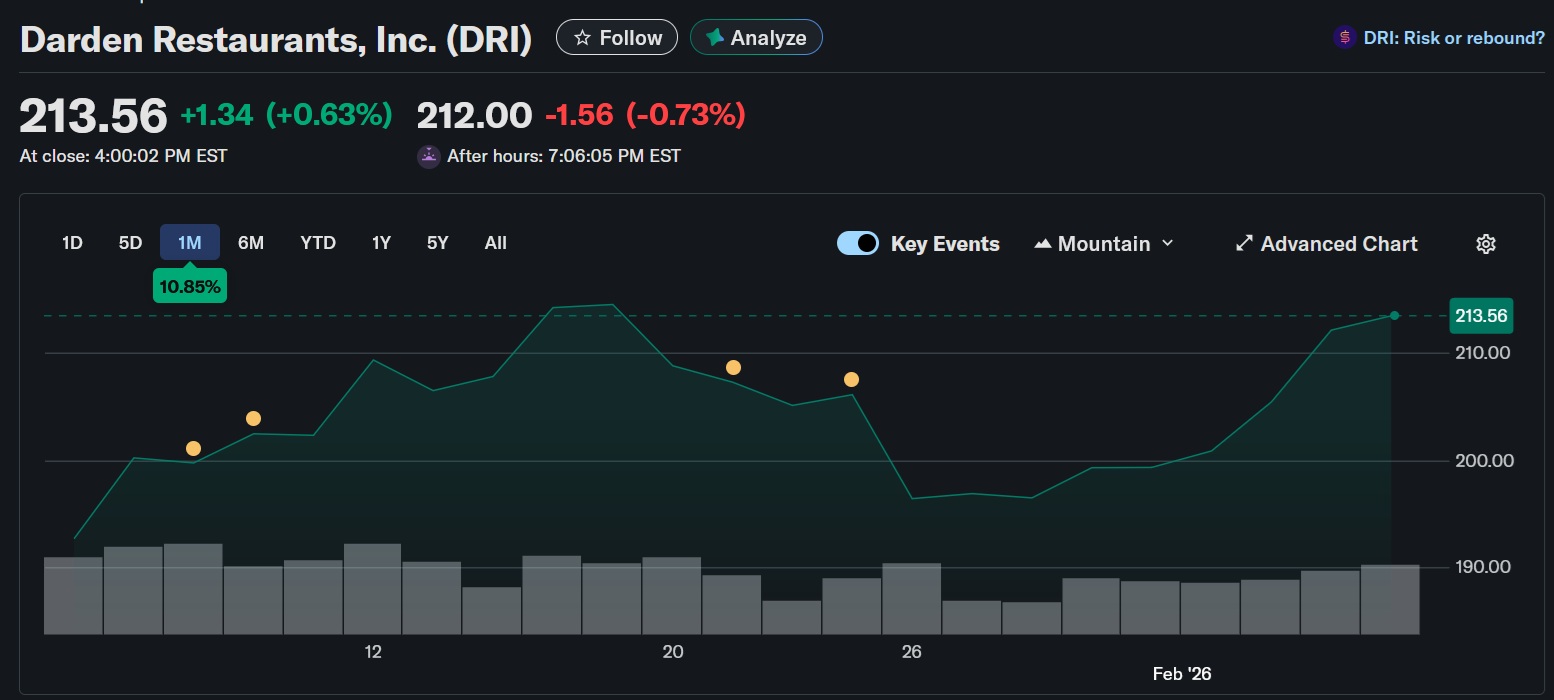Open the 'DRI: Risk or rebound?' link
The image size is (1554, 700).
coord(1454,38)
